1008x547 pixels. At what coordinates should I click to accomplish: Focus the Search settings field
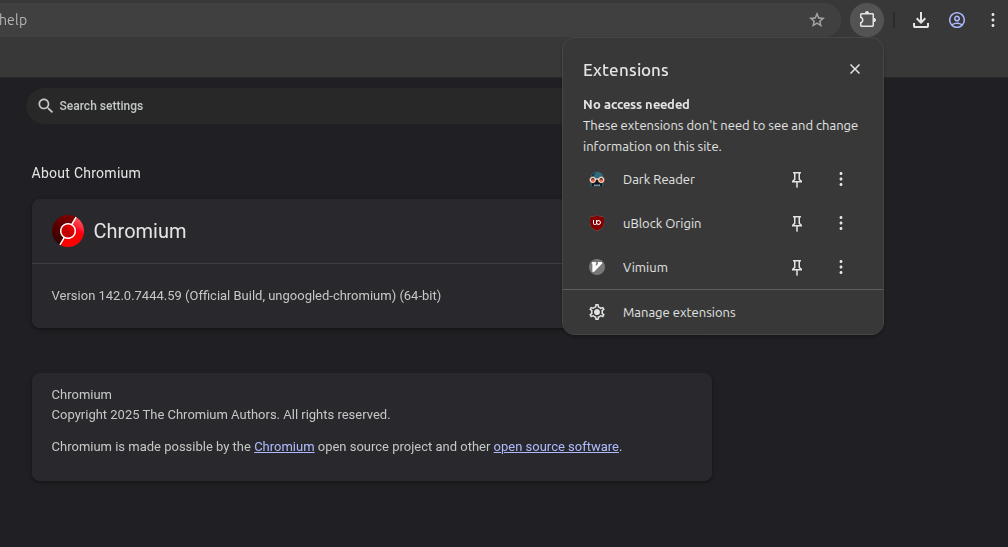[296, 105]
